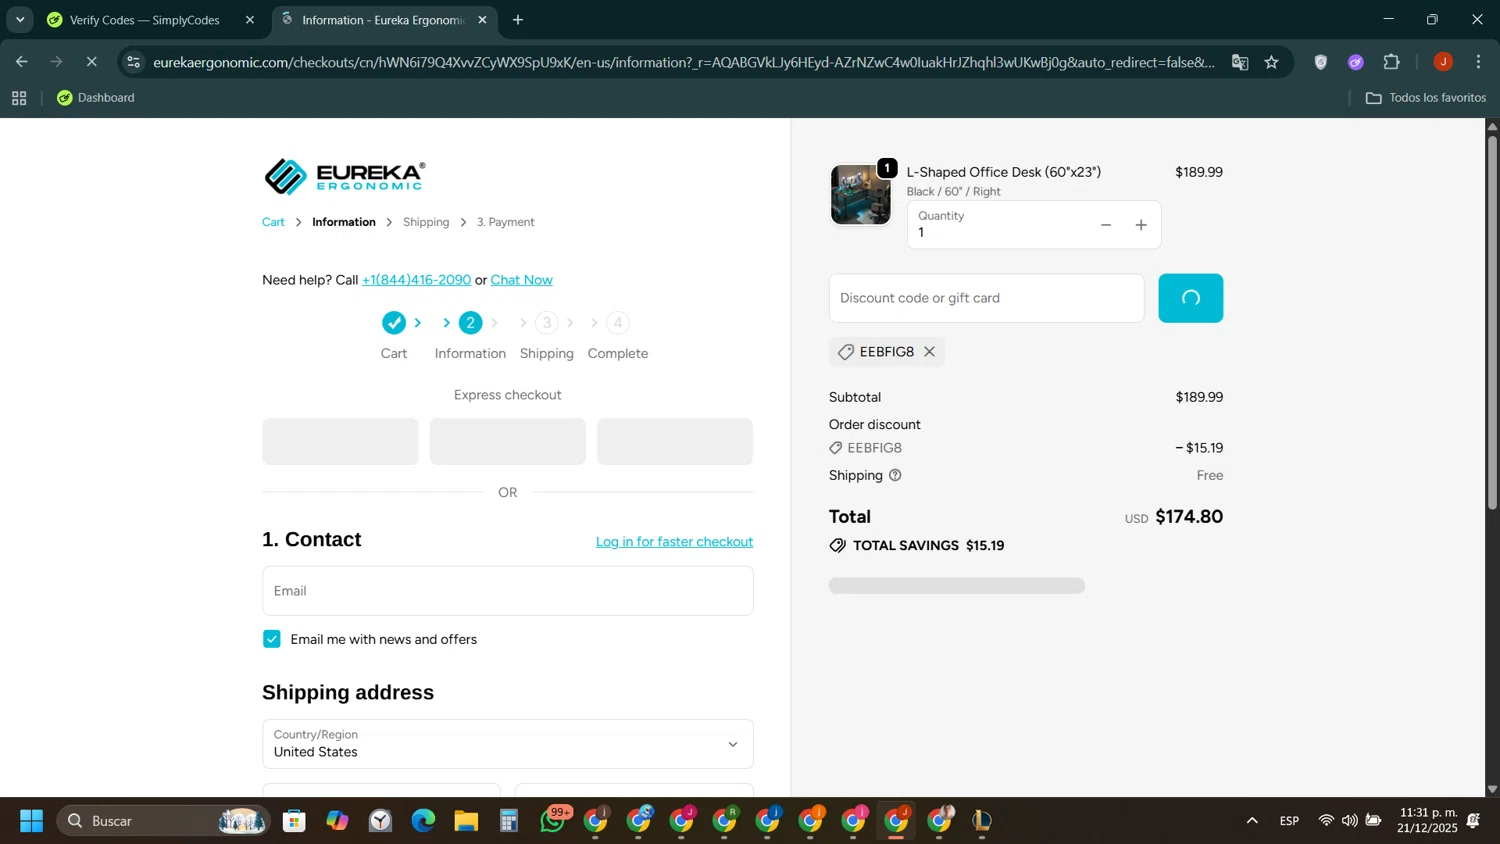Open the shield extension icon
The height and width of the screenshot is (844, 1500).
[x=1320, y=62]
